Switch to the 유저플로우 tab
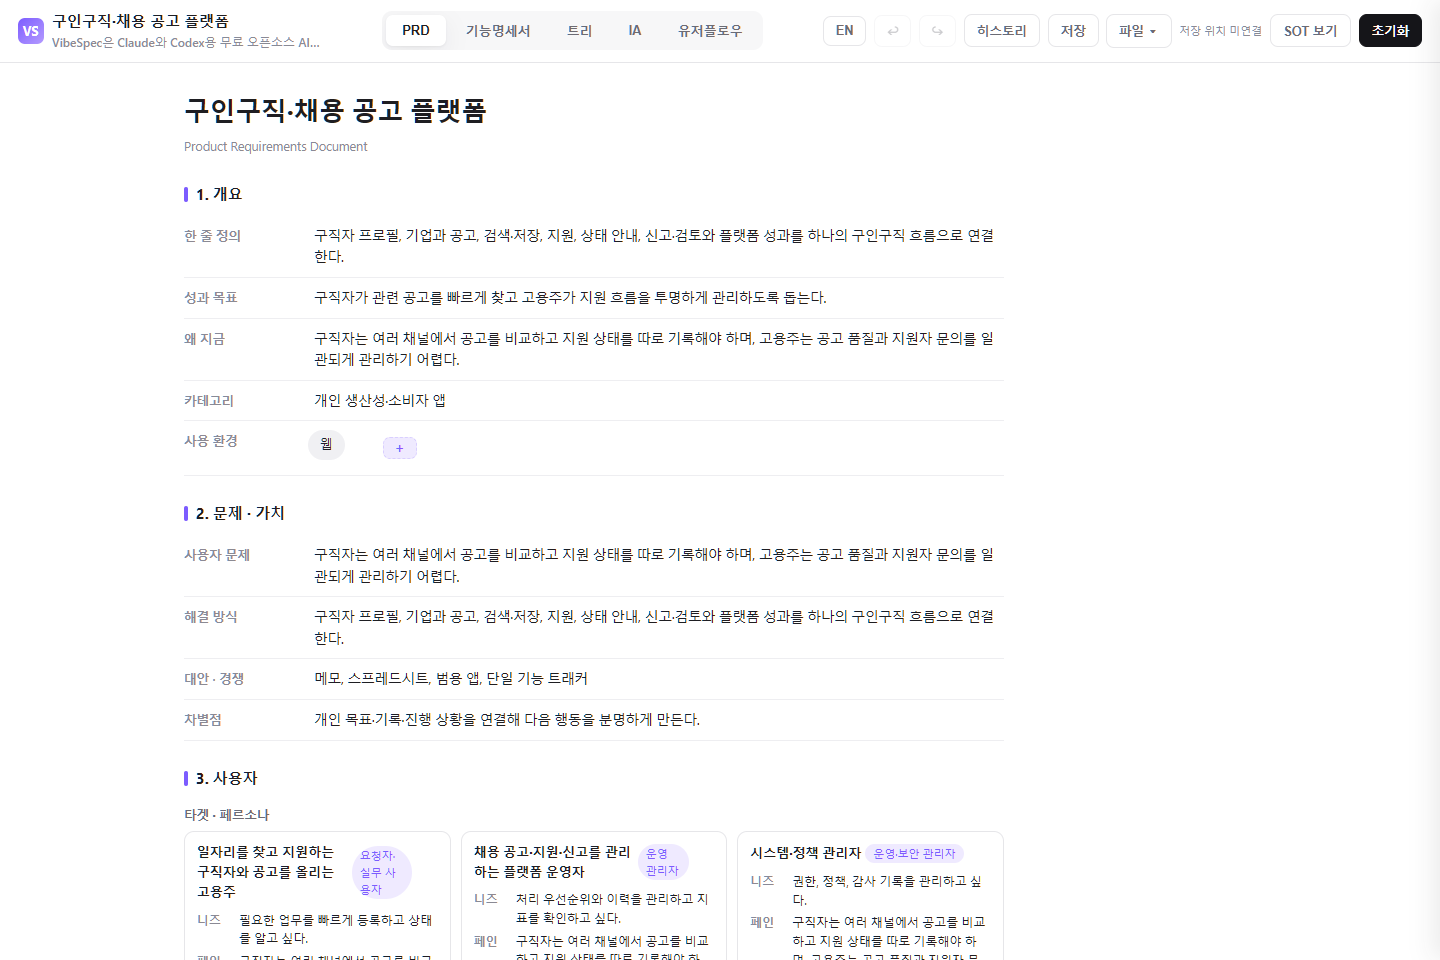 [710, 31]
